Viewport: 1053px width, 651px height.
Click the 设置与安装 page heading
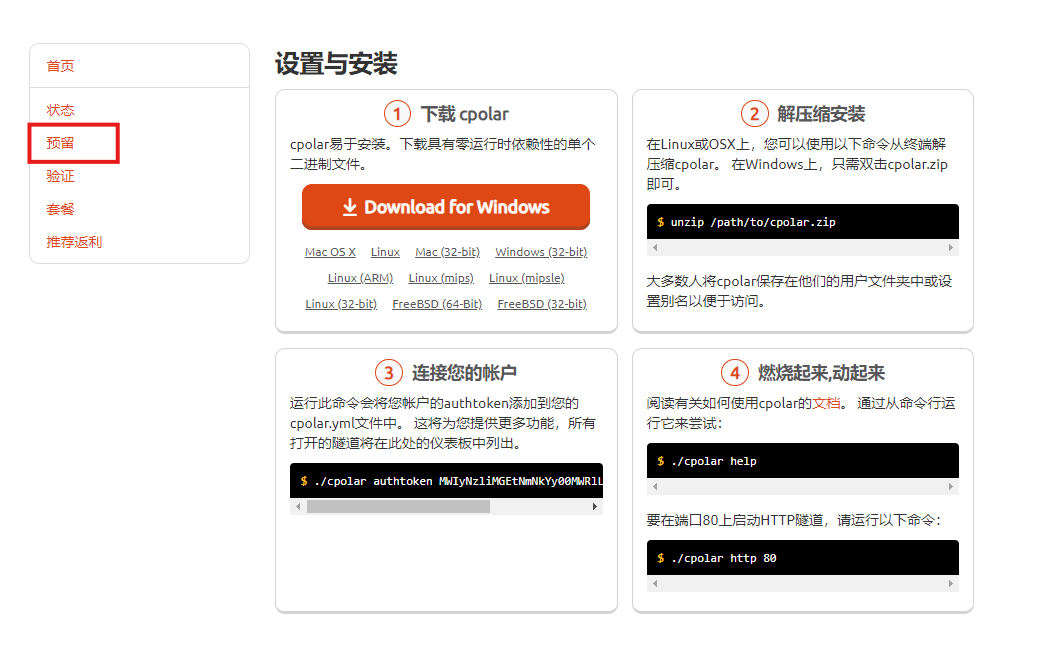[x=336, y=64]
